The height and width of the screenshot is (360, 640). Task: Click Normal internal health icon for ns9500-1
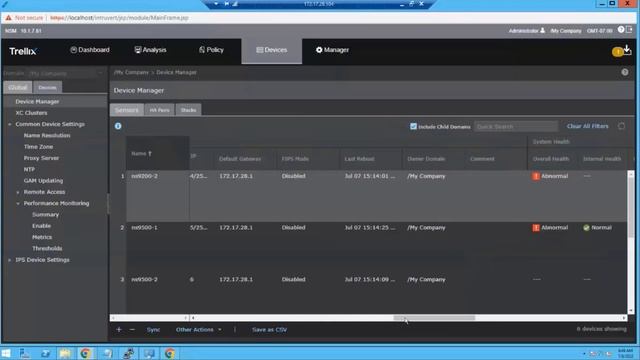point(586,228)
